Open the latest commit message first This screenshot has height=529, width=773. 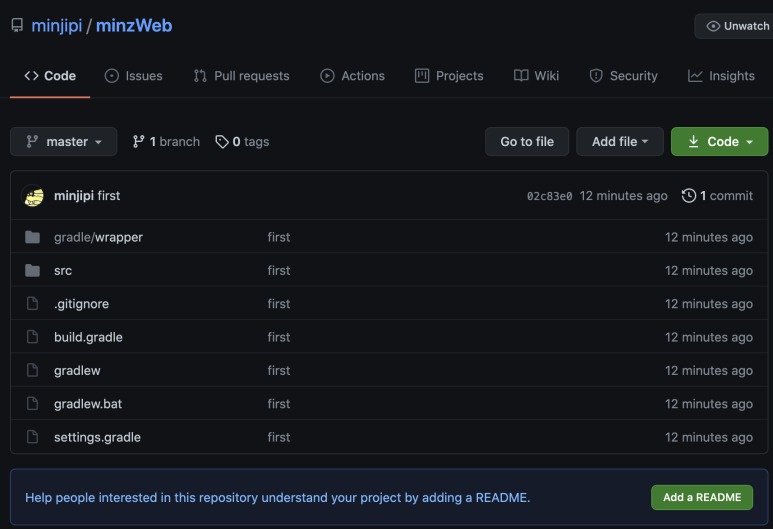[x=109, y=196]
